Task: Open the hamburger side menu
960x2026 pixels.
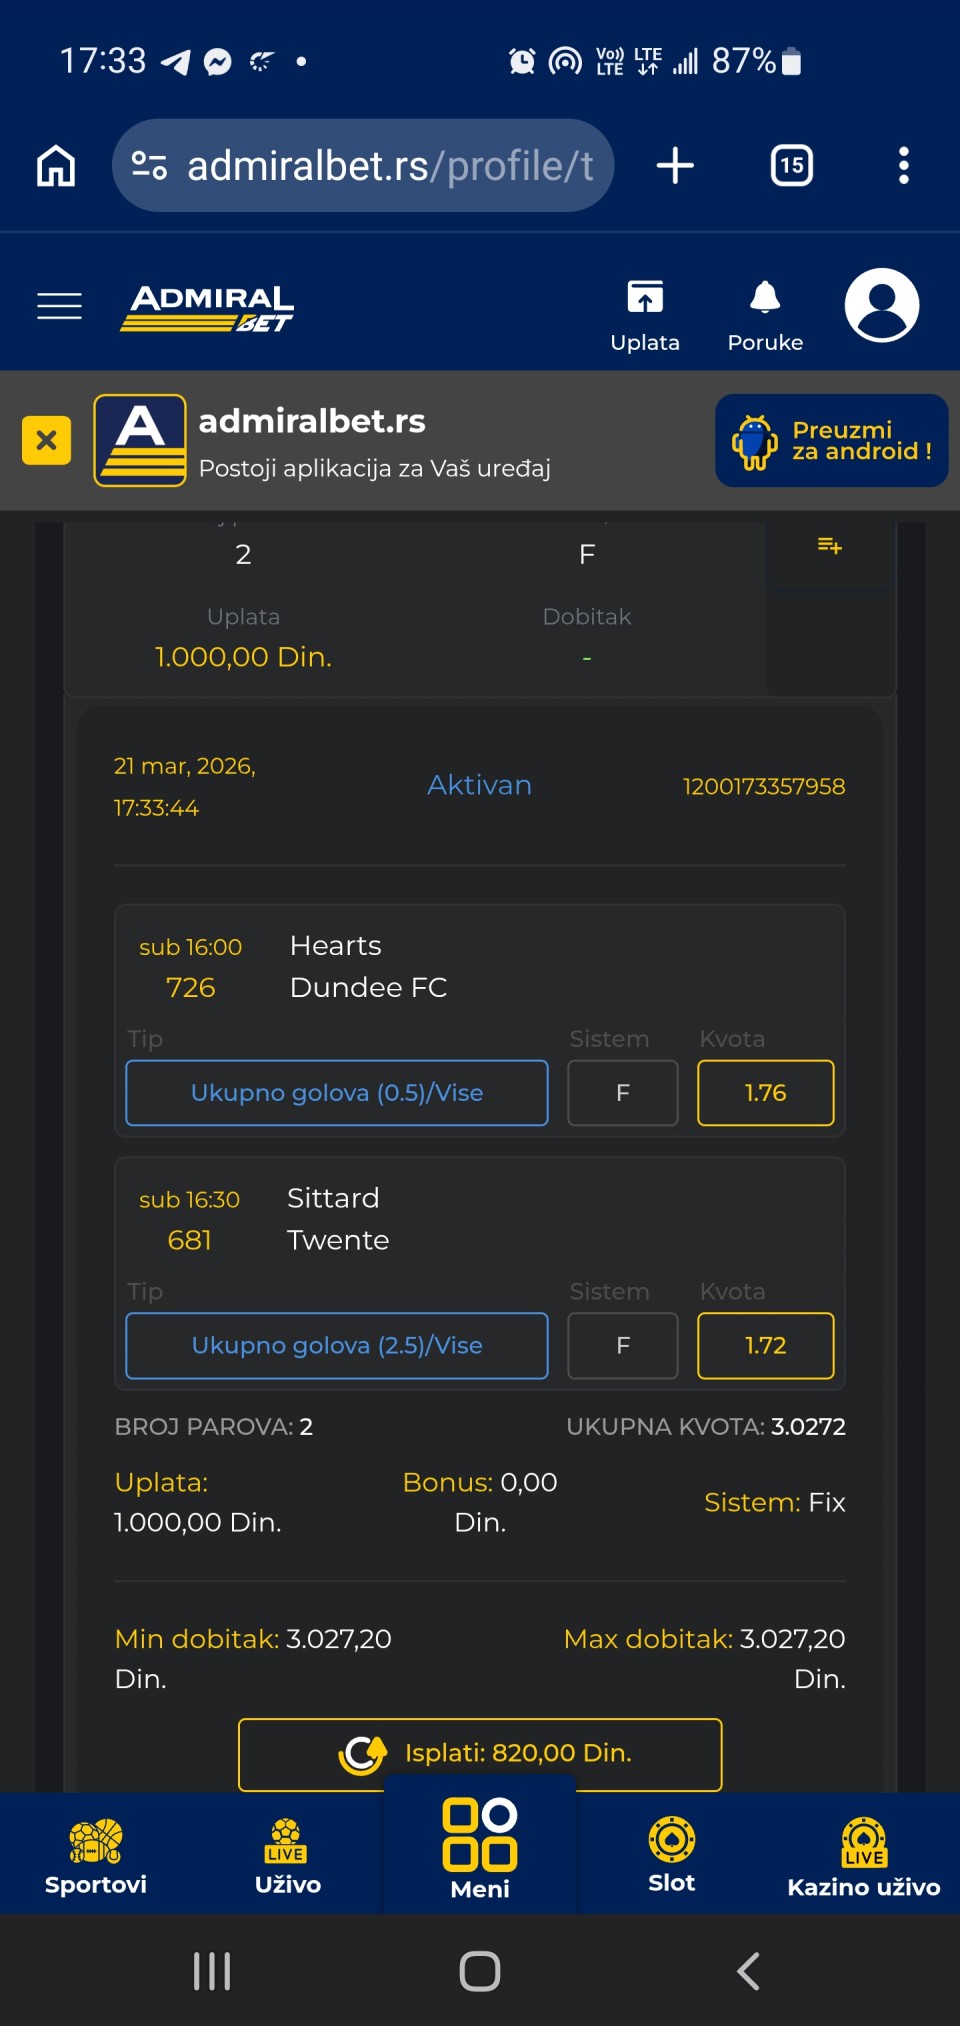Action: click(x=59, y=306)
